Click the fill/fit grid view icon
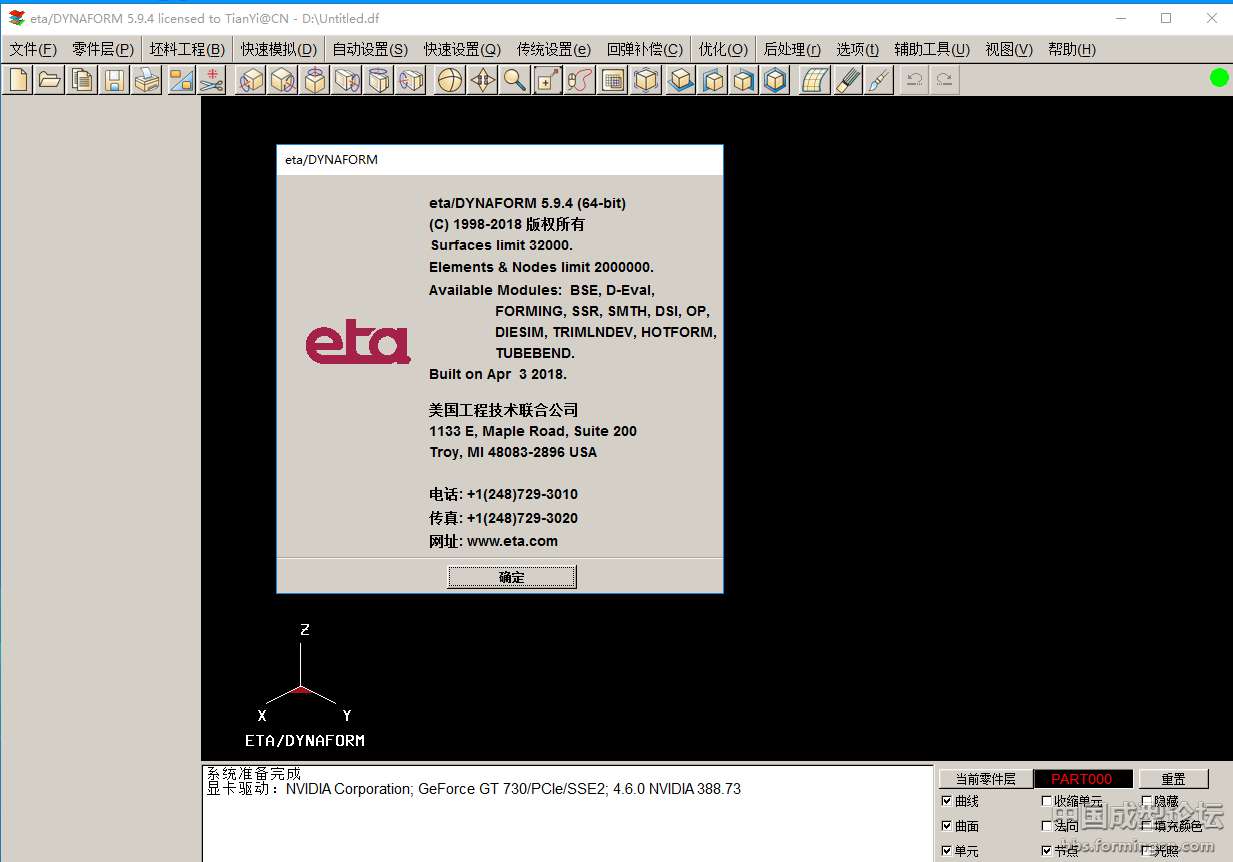Screen dimensions: 1233x862 tap(613, 80)
